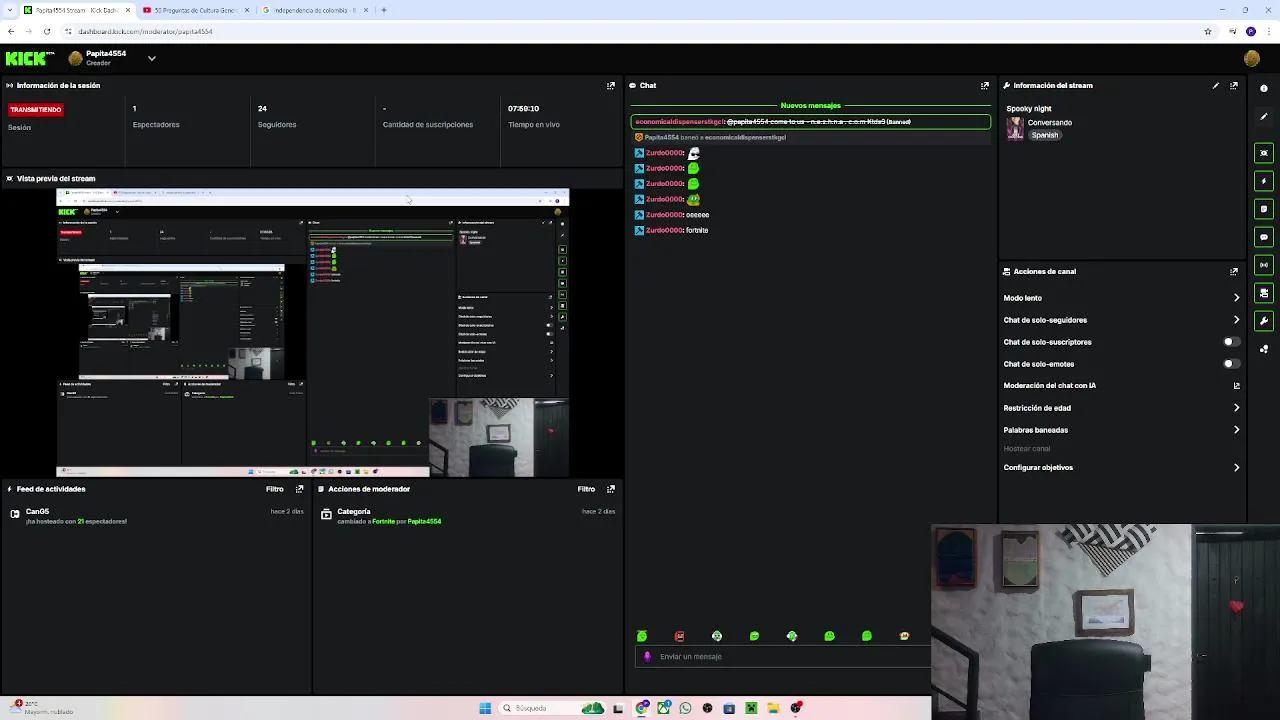Click the profile avatar in Kick header
This screenshot has height=720, width=1280.
(1251, 58)
